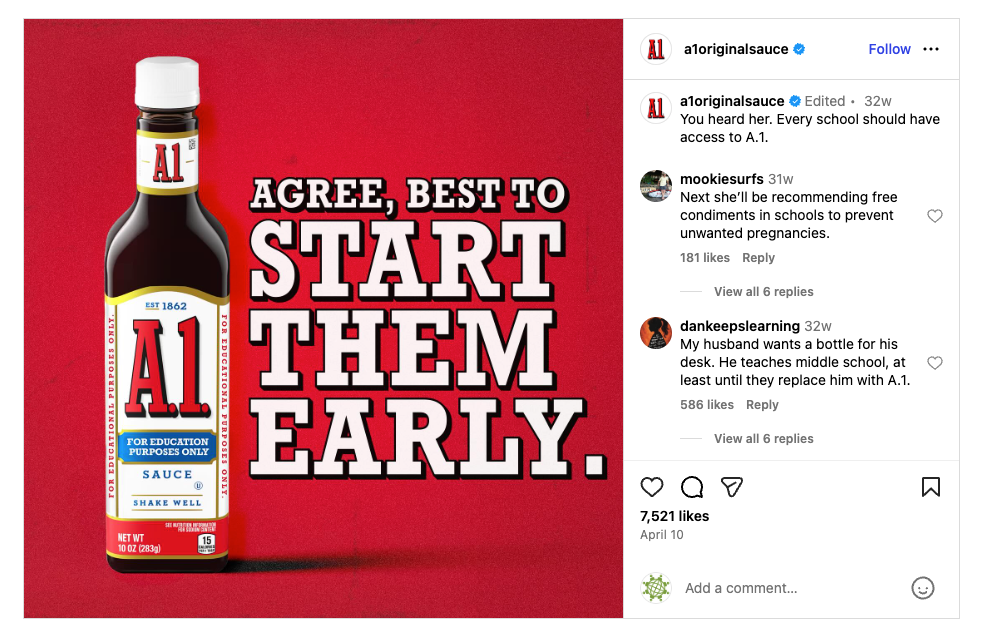Save post with bookmark icon
Viewport: 994px width, 641px height.
tap(931, 487)
